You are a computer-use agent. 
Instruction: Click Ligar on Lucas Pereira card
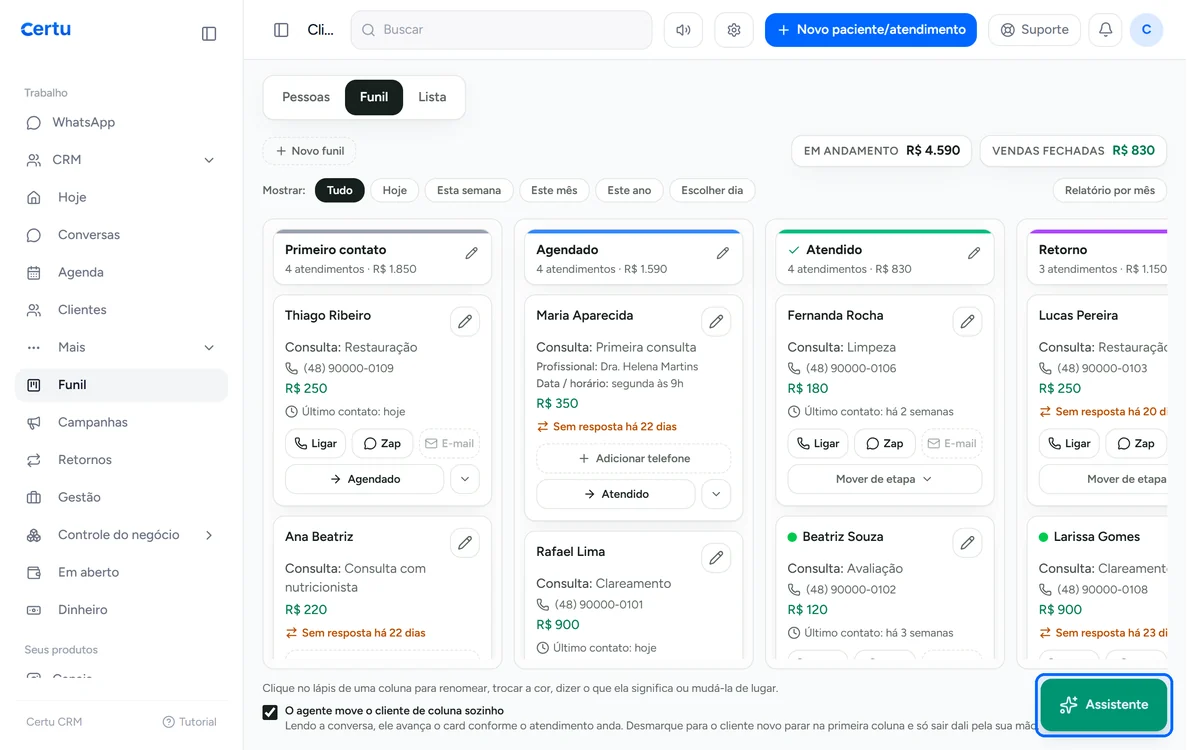click(x=1069, y=443)
